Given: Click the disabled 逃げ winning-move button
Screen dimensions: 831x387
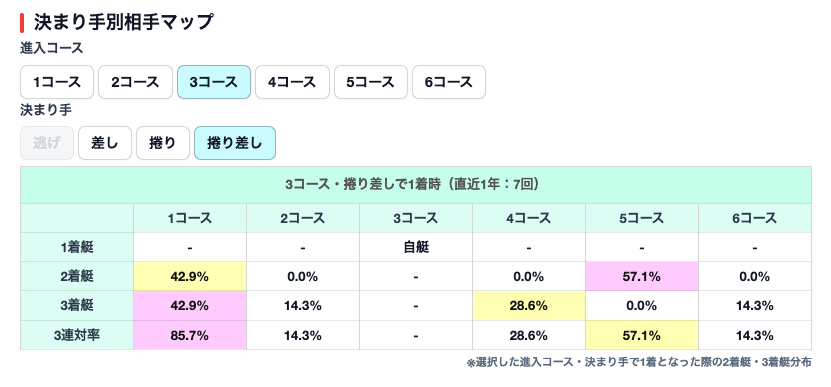Looking at the screenshot, I should [47, 143].
